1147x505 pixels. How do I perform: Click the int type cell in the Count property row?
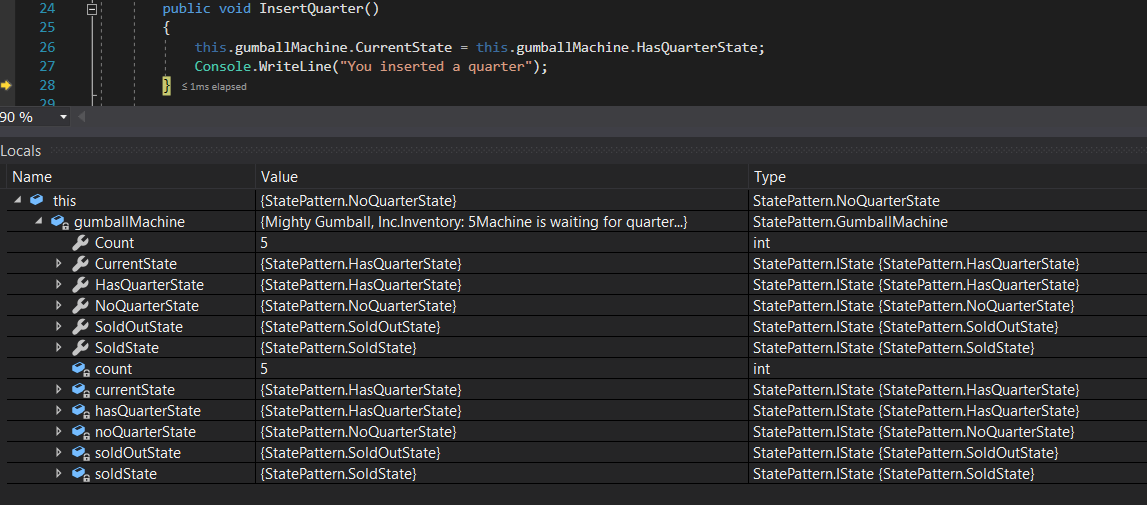pyautogui.click(x=948, y=243)
